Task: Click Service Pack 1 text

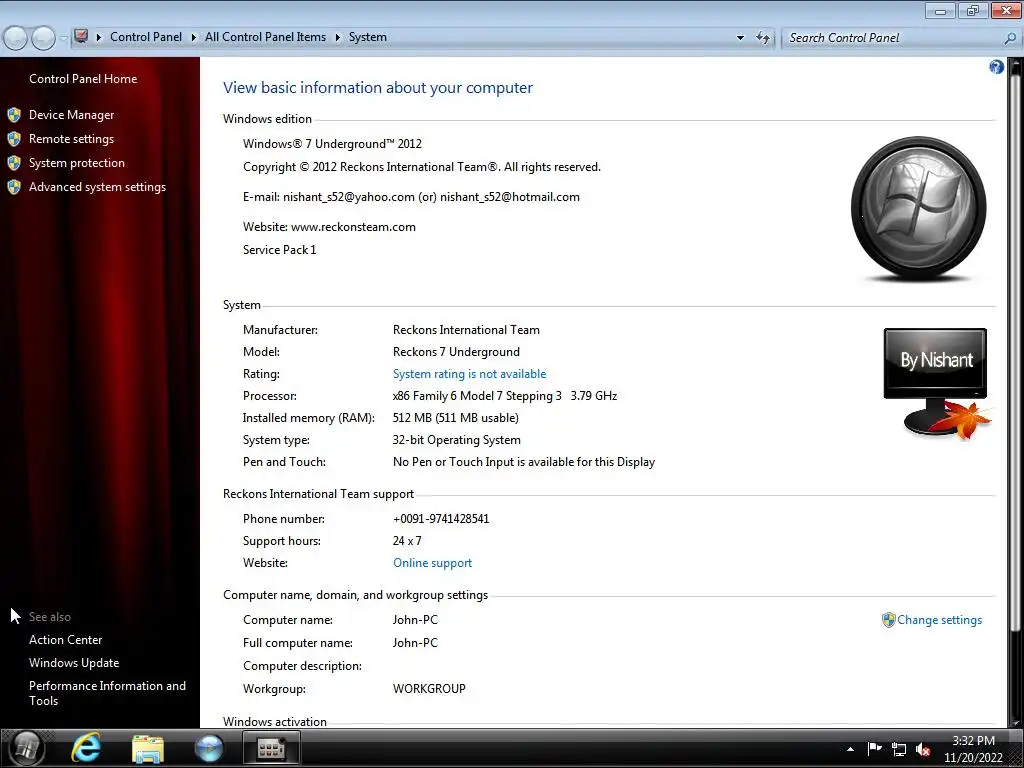Action: [x=280, y=250]
